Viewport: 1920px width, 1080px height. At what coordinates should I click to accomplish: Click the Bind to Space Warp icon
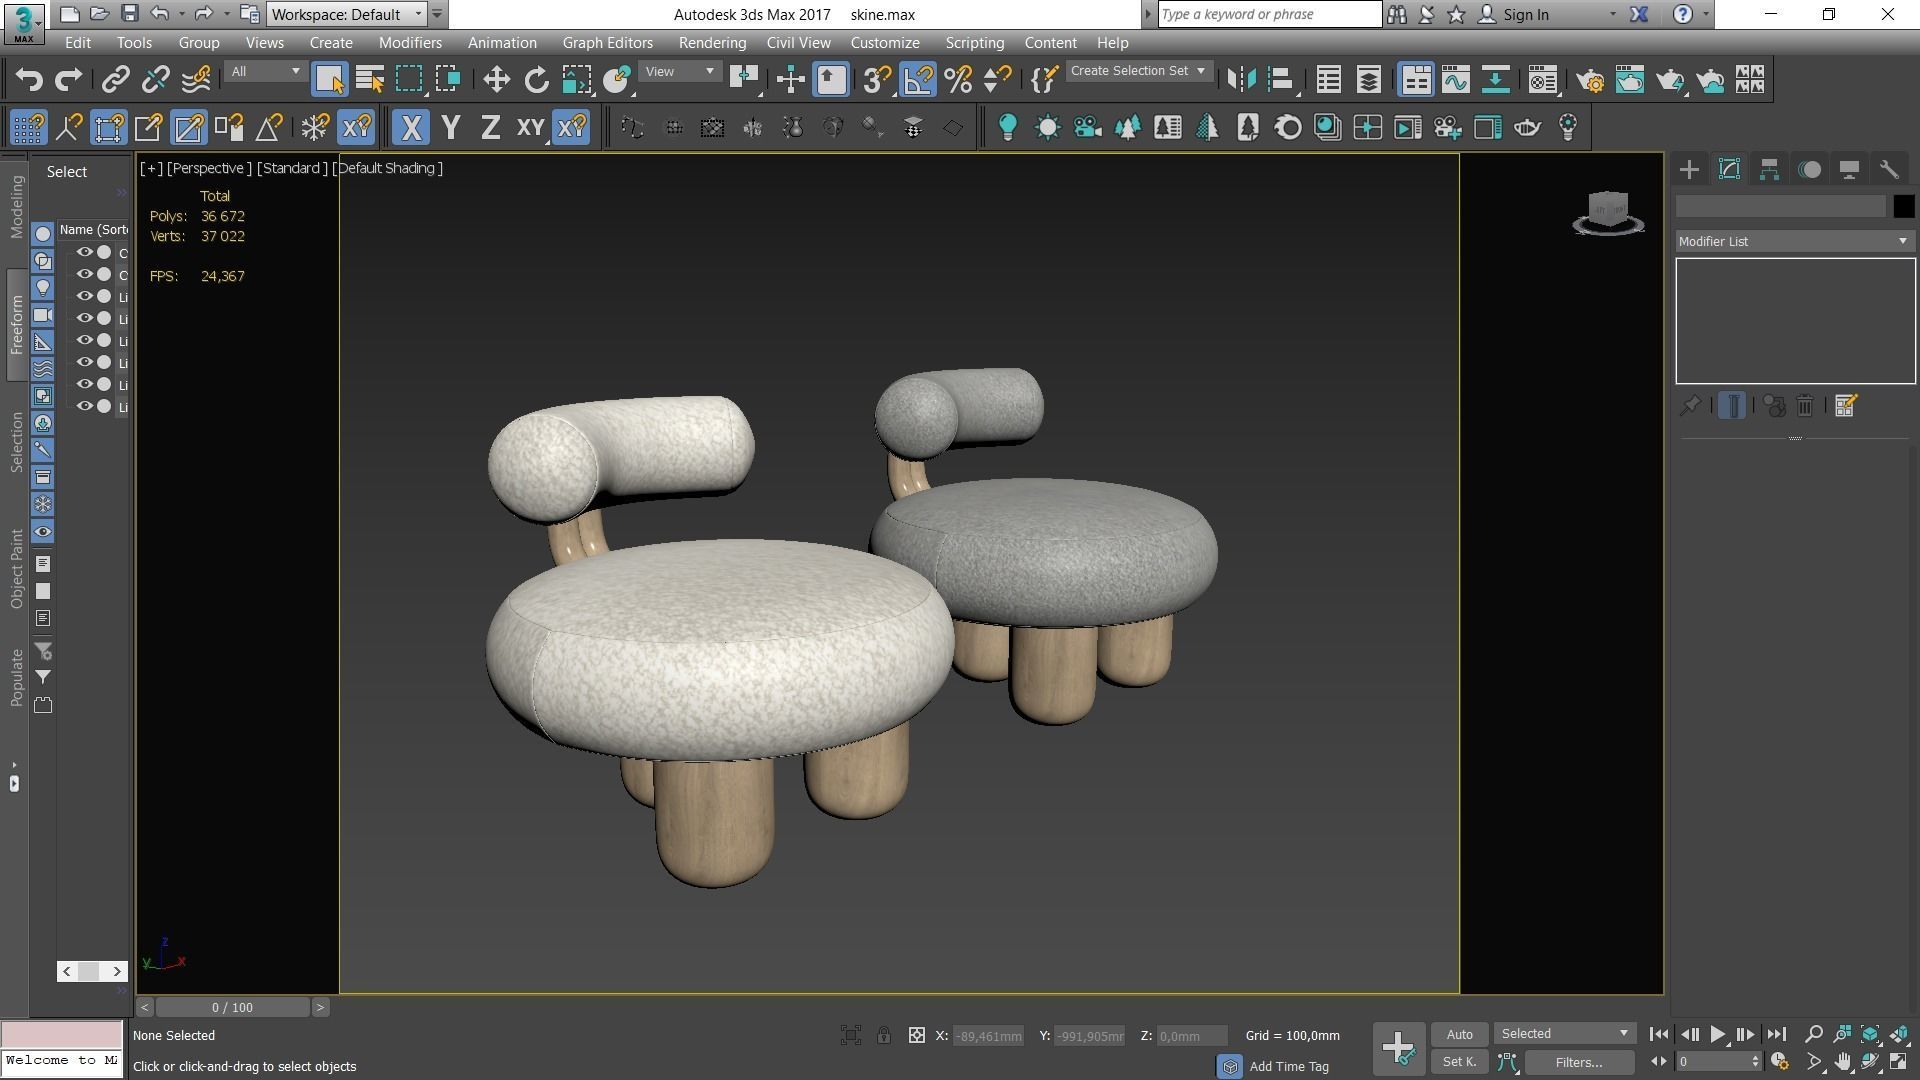(196, 80)
